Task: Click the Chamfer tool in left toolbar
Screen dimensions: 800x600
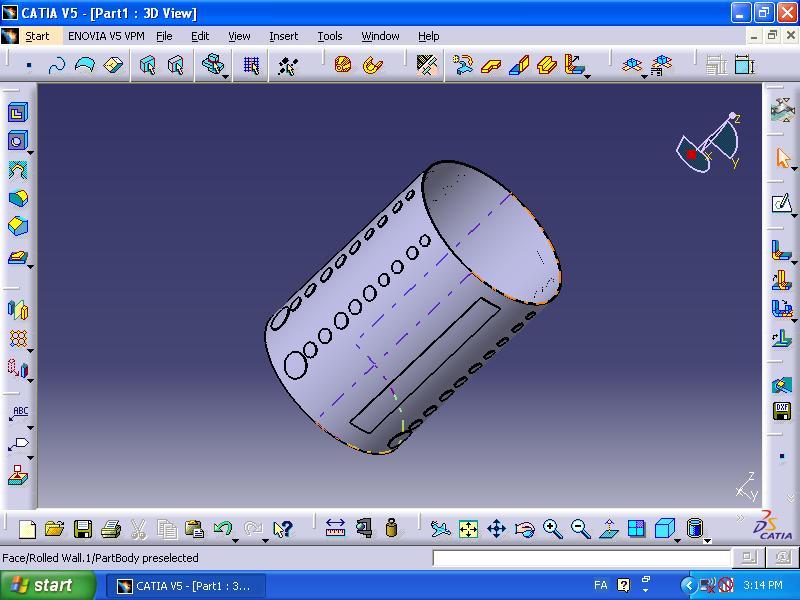Action: [x=18, y=227]
